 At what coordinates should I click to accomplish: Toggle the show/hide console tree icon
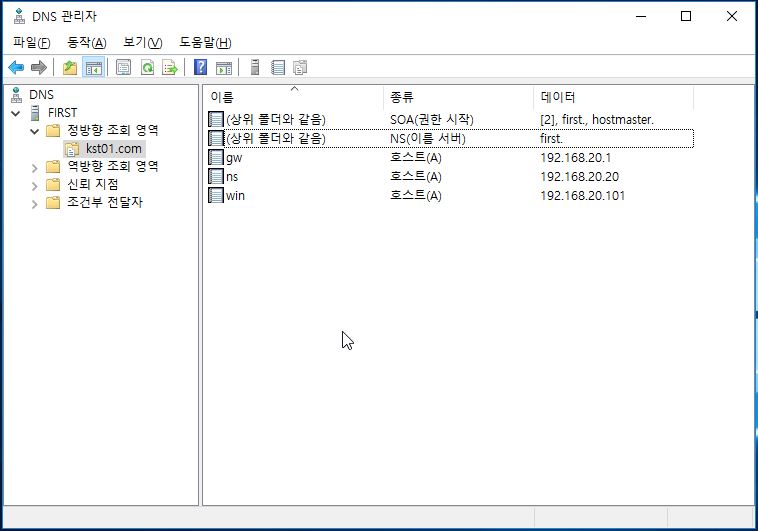(x=93, y=67)
